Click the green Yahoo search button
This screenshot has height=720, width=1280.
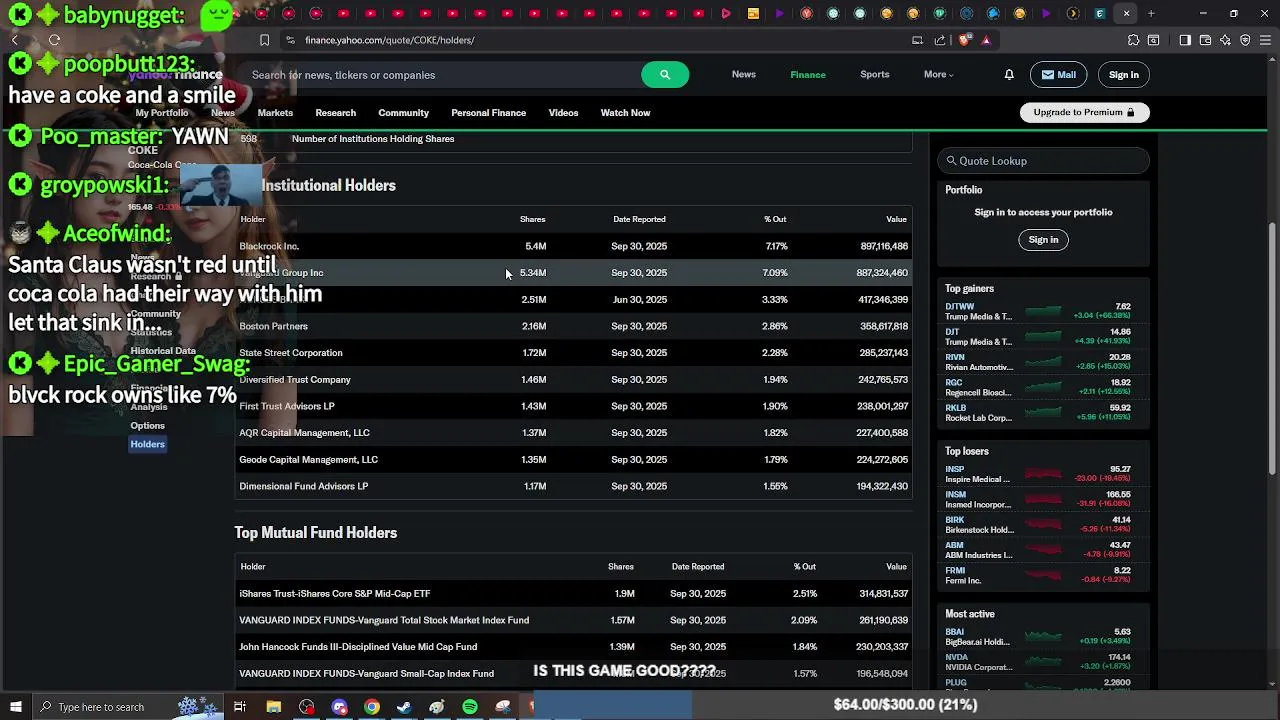pos(665,75)
